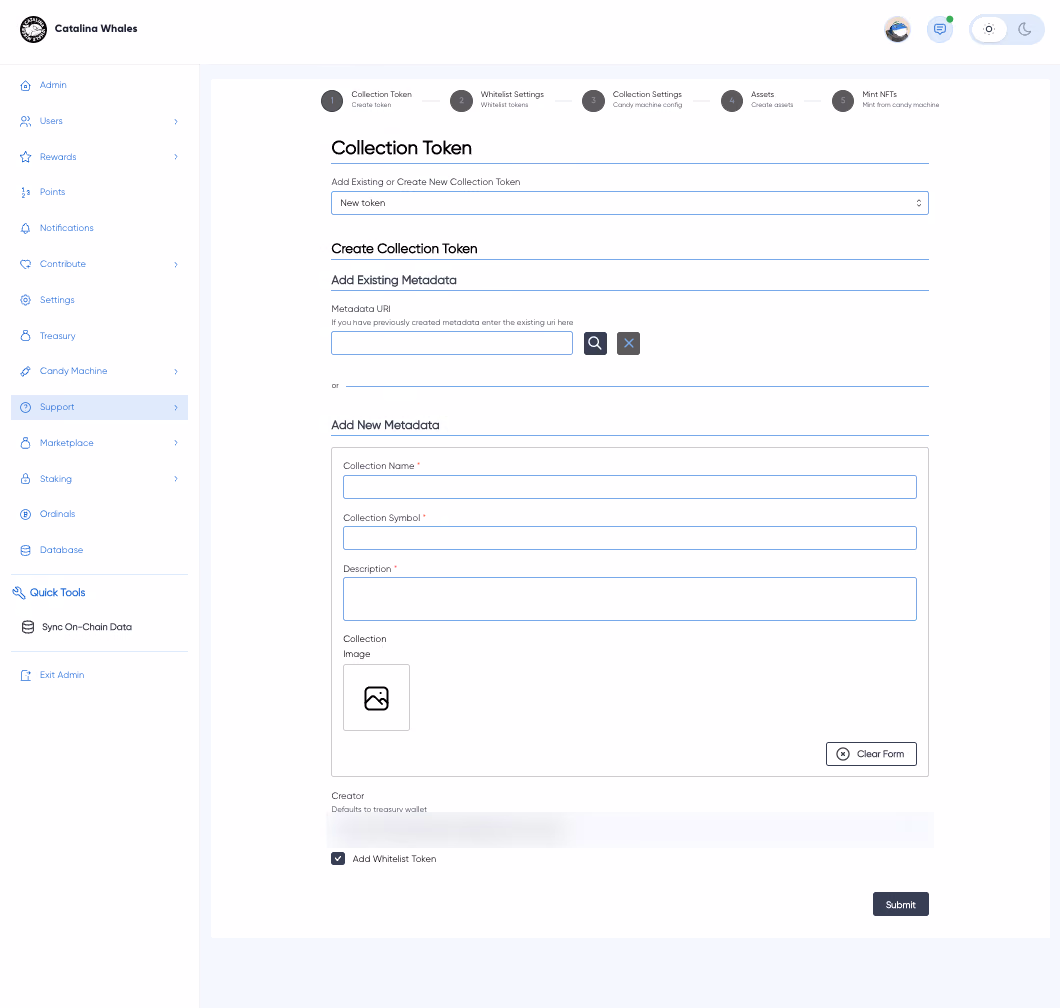Go to step 3 Collection Settings
Viewport: 1060px width, 1008px height.
633,100
